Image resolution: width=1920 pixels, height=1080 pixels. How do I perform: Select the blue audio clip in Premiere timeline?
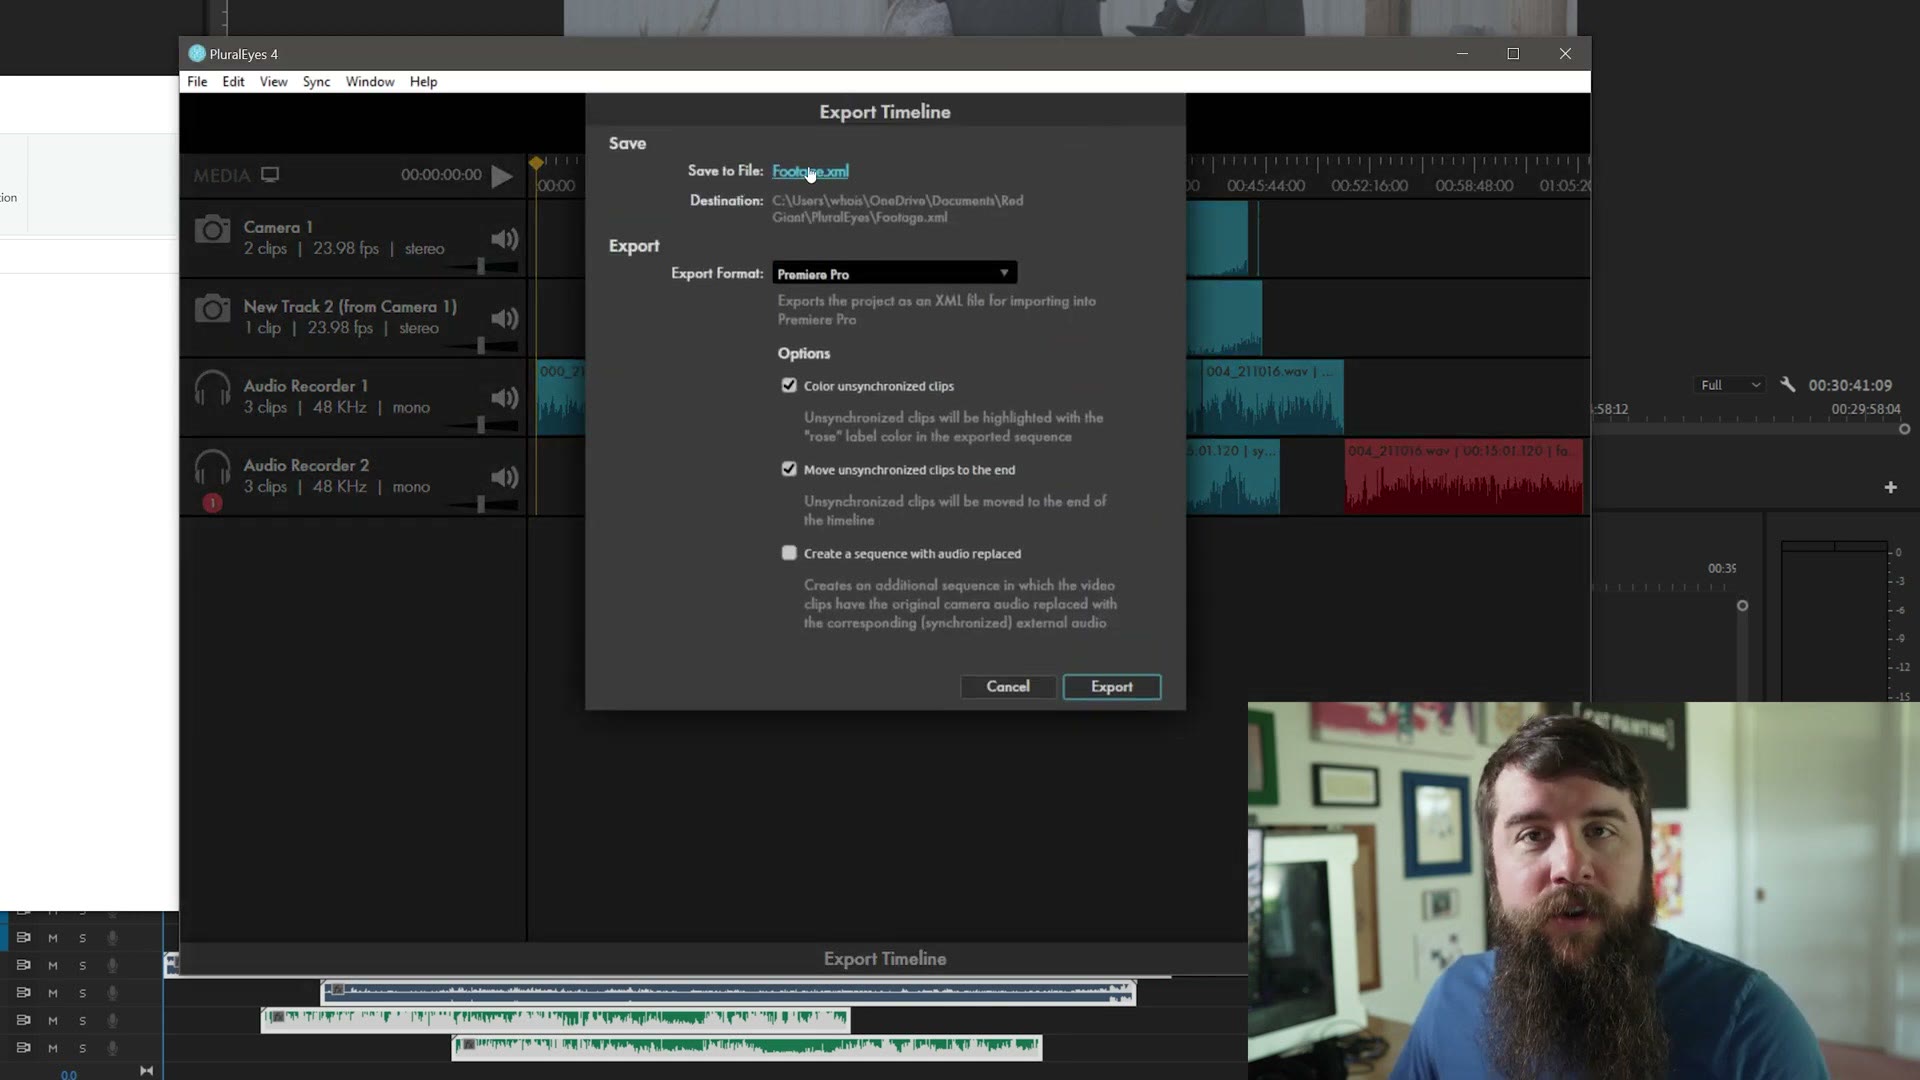tap(728, 991)
